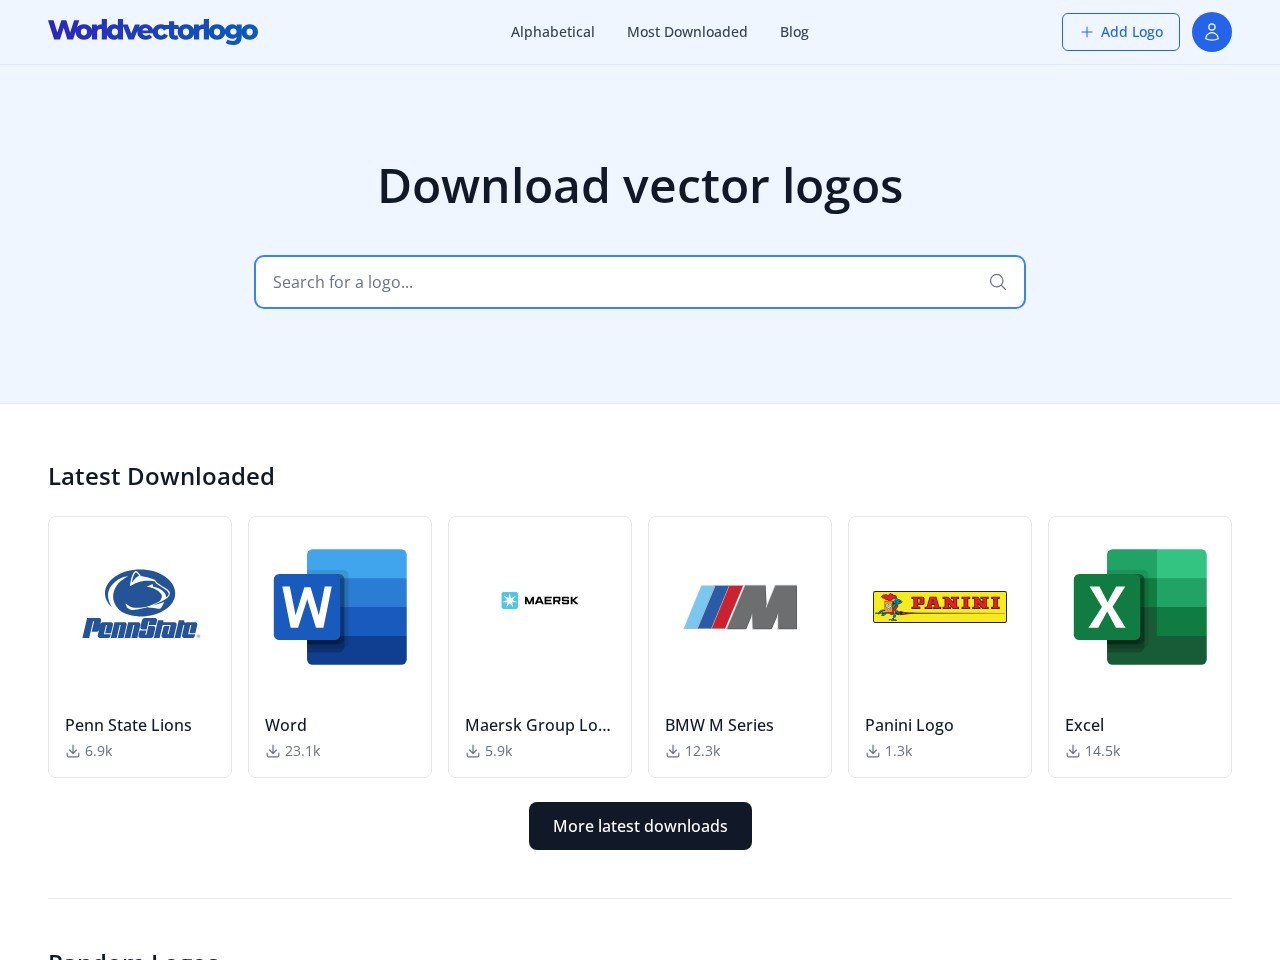Open the Panini Logo title link
This screenshot has width=1280, height=960.
pos(909,725)
